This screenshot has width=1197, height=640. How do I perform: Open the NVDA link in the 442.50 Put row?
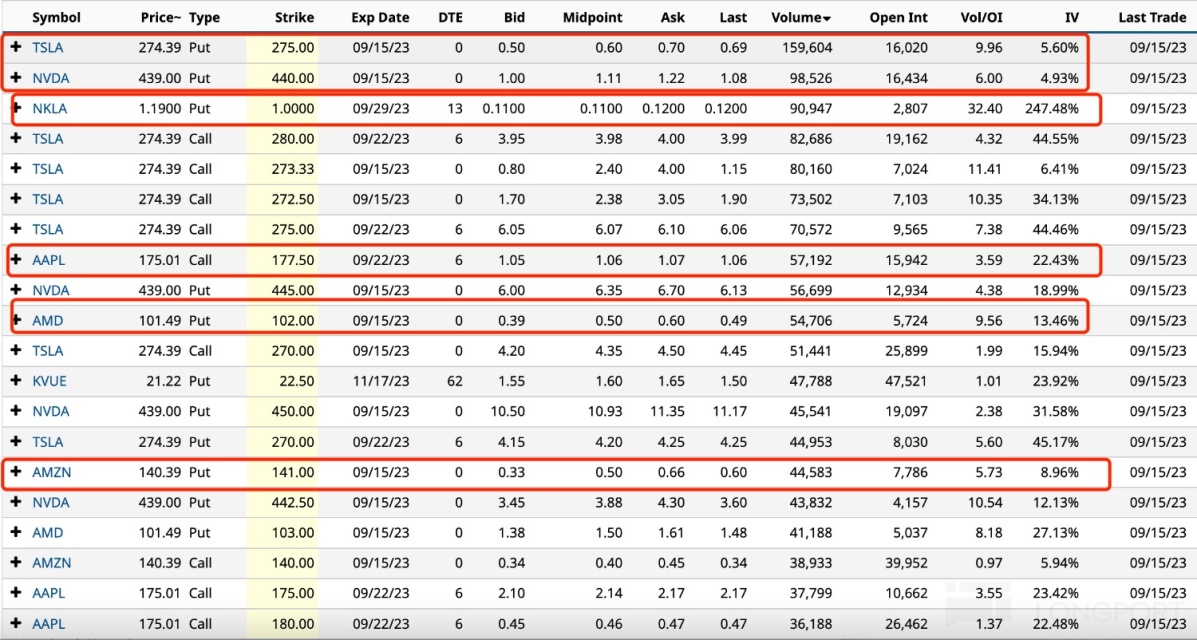click(50, 503)
